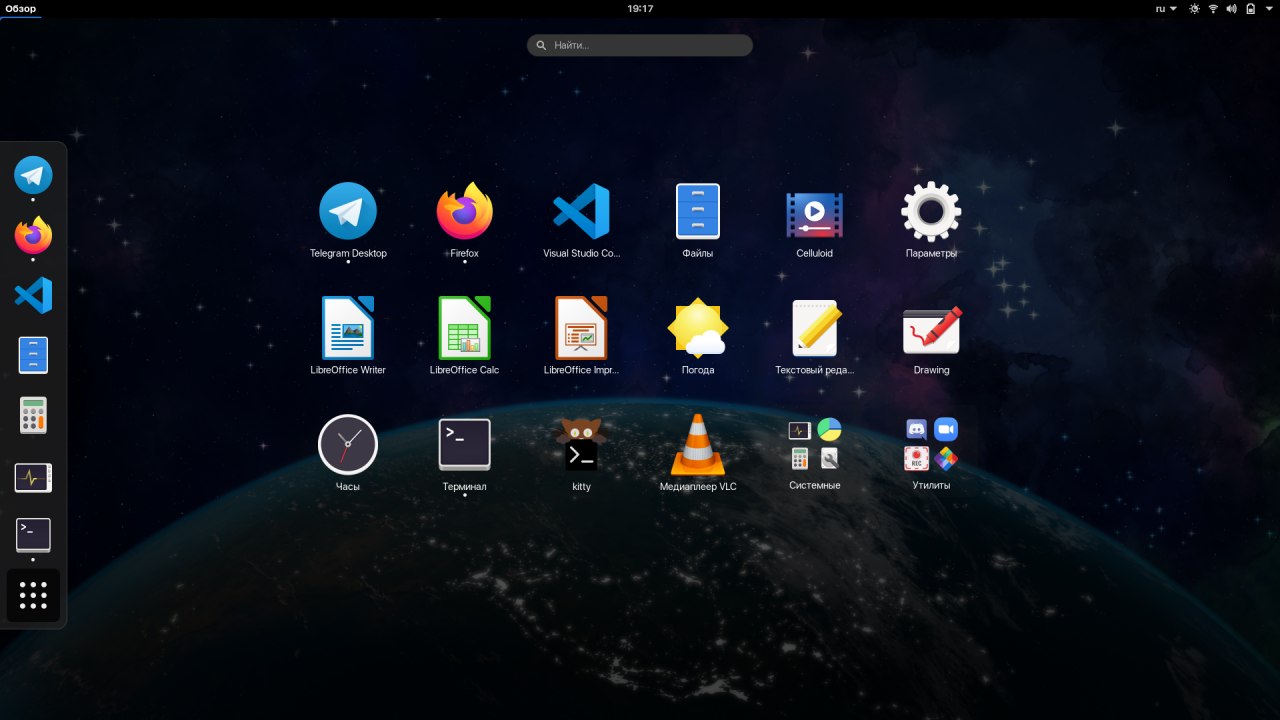Open the Утилиты app folder

[x=931, y=444]
